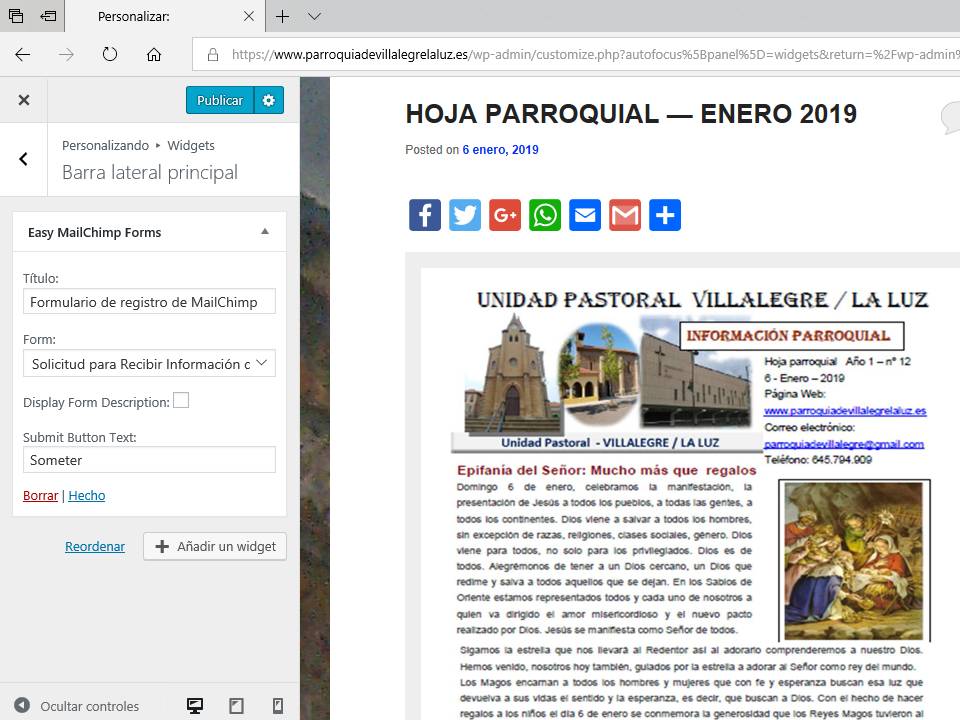Share post on Twitter
The height and width of the screenshot is (720, 960).
[465, 215]
